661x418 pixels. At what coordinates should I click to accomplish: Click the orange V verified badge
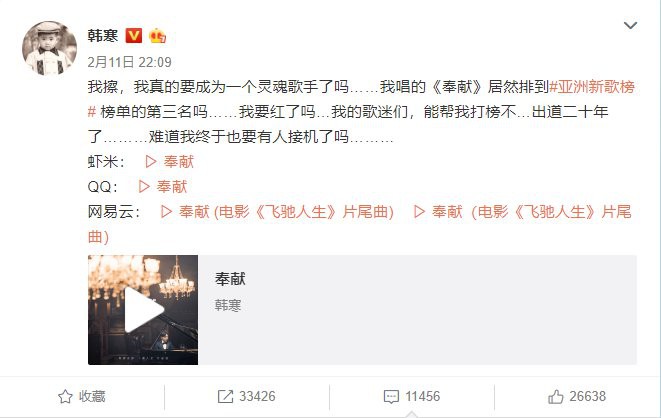point(134,35)
